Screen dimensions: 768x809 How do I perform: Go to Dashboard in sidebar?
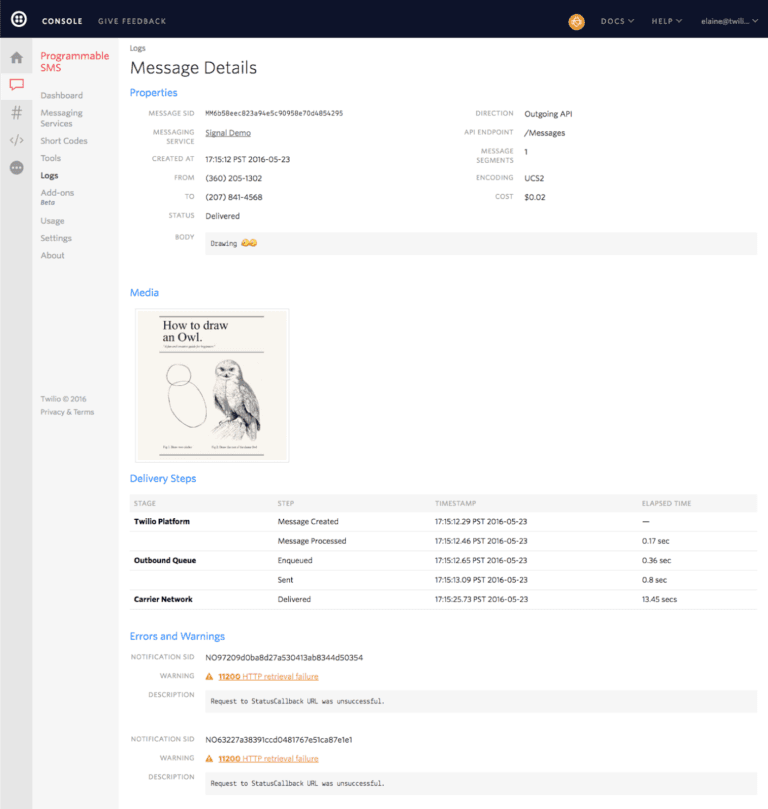click(61, 95)
